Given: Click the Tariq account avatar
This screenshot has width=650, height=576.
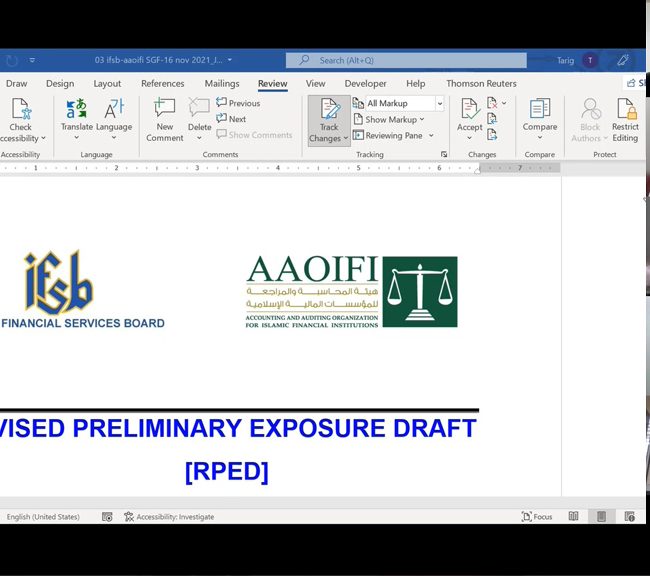Looking at the screenshot, I should click(x=590, y=61).
